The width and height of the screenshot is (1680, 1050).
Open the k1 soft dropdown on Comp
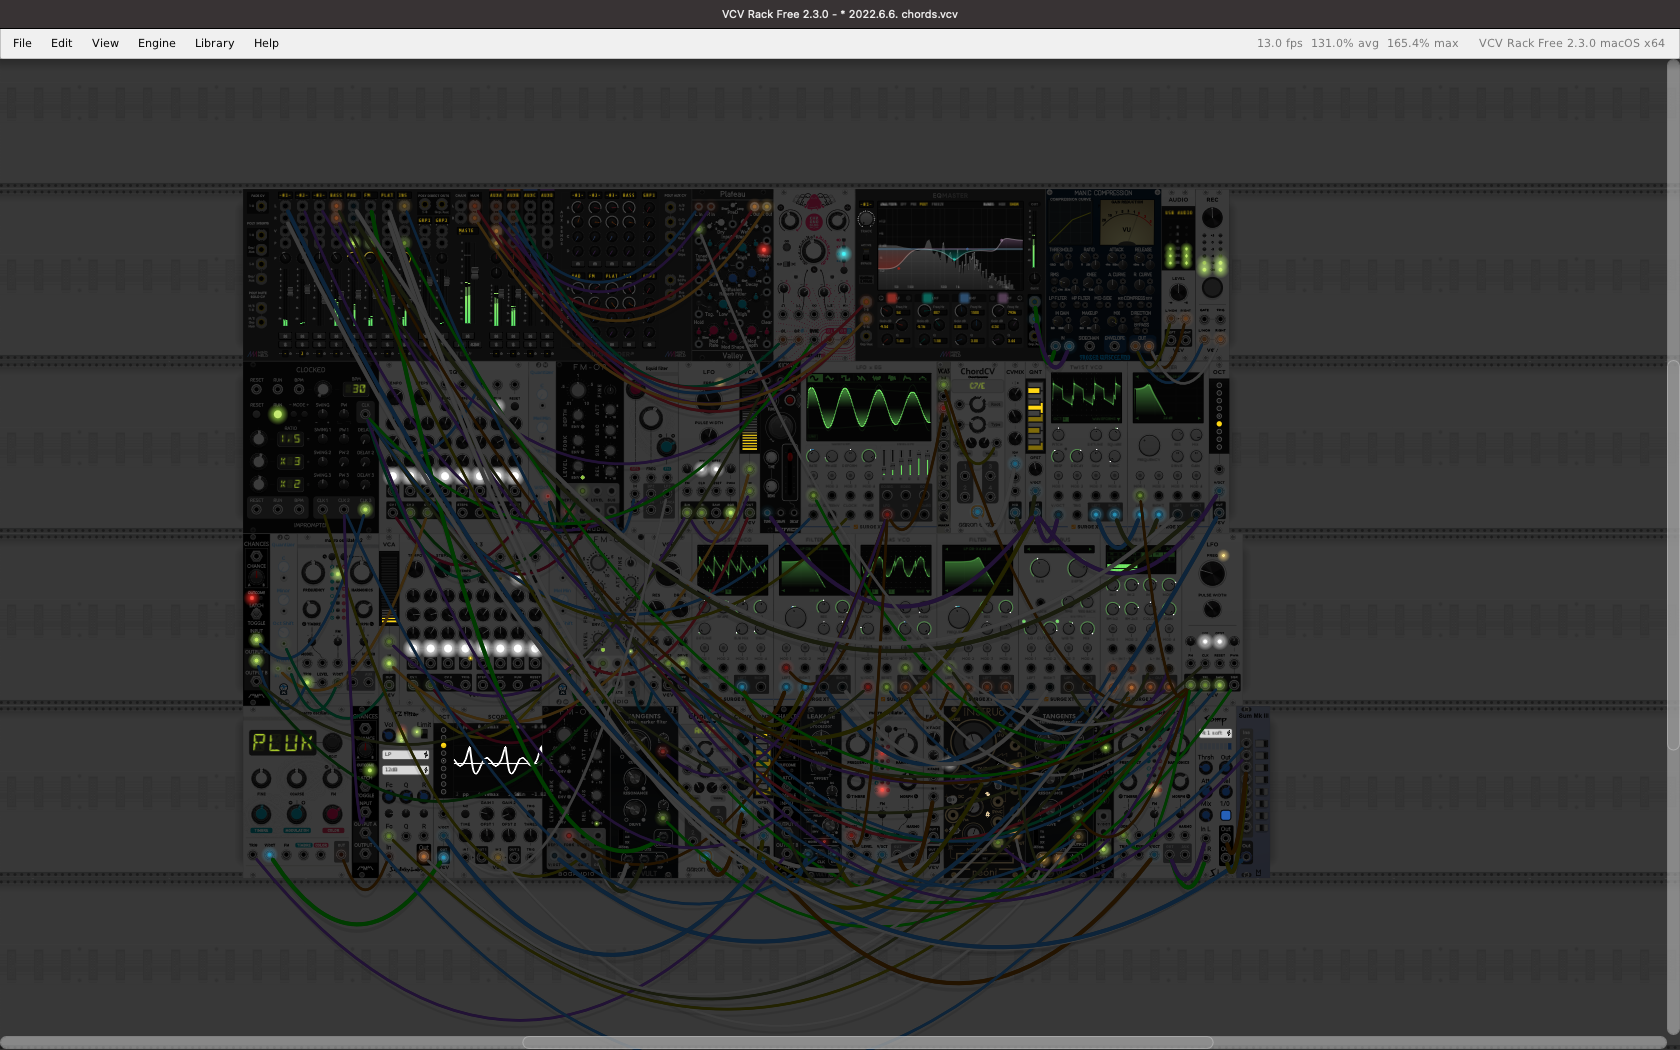[x=1215, y=733]
